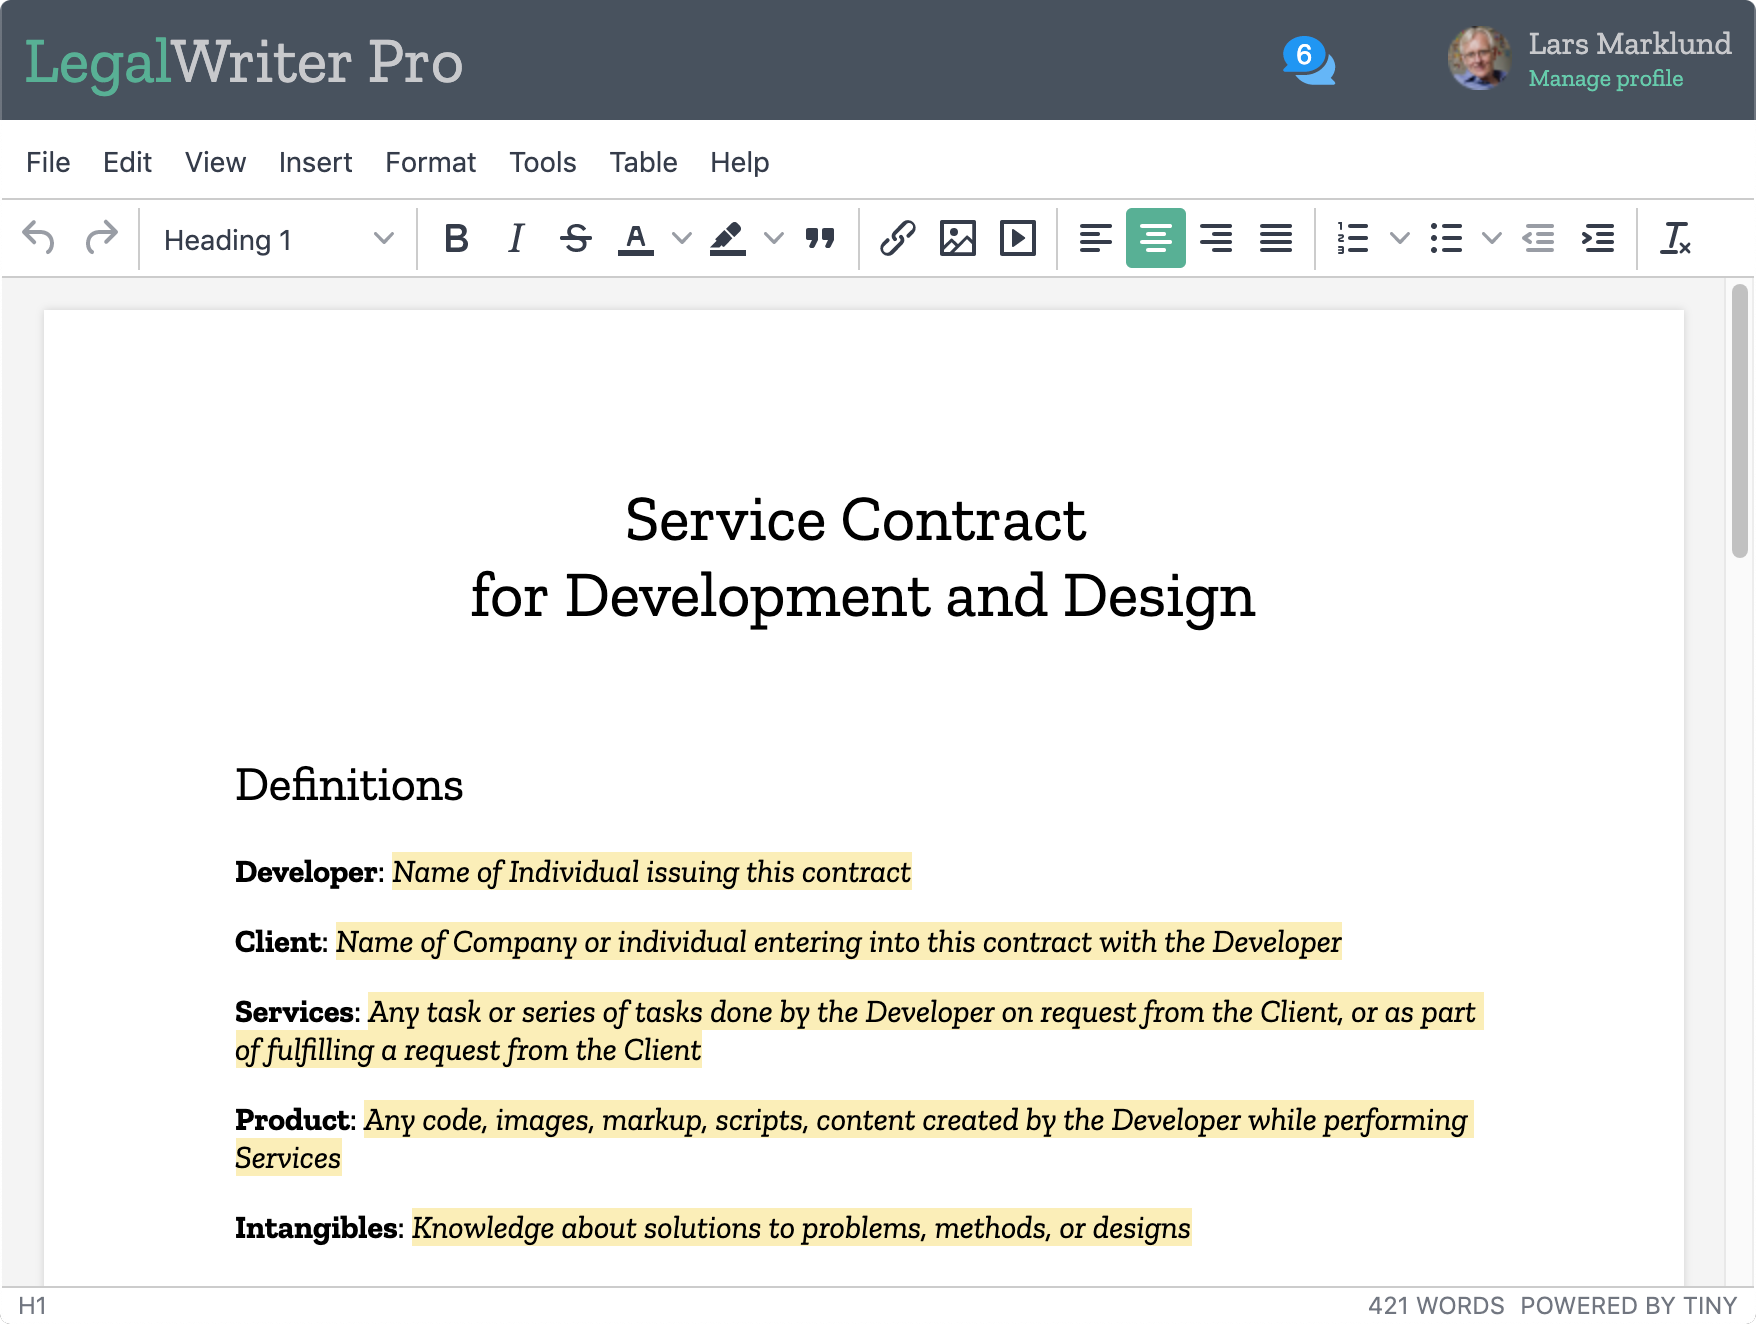Insert a media embed
This screenshot has width=1756, height=1324.
pos(1017,238)
